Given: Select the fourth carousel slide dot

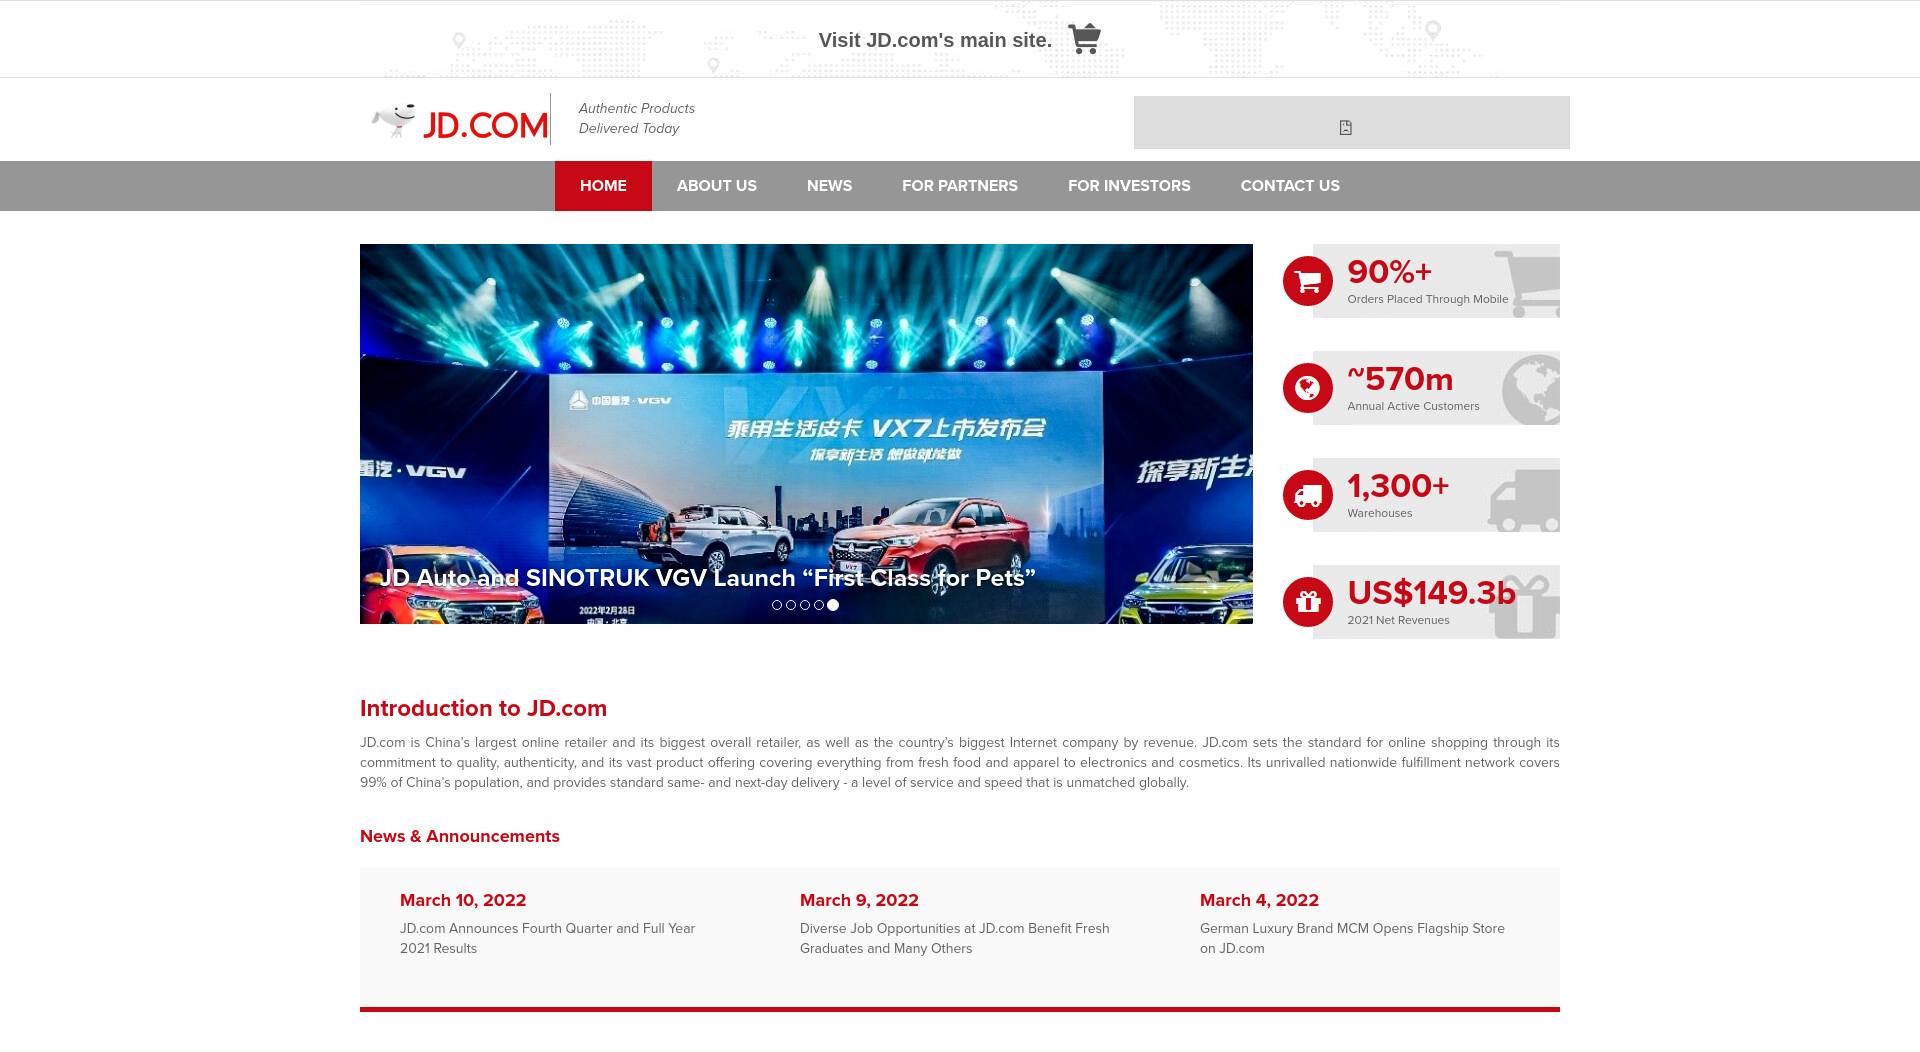Looking at the screenshot, I should click(819, 605).
